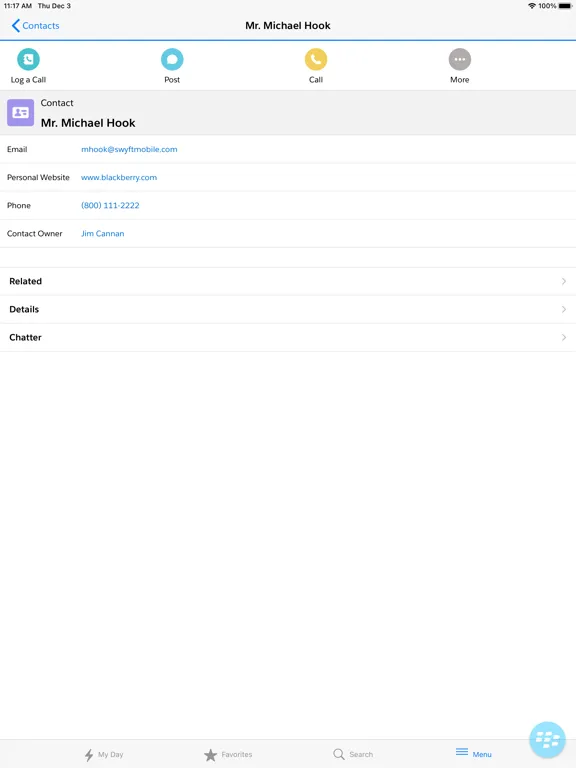
Task: Open the Search tab
Action: pos(353,754)
